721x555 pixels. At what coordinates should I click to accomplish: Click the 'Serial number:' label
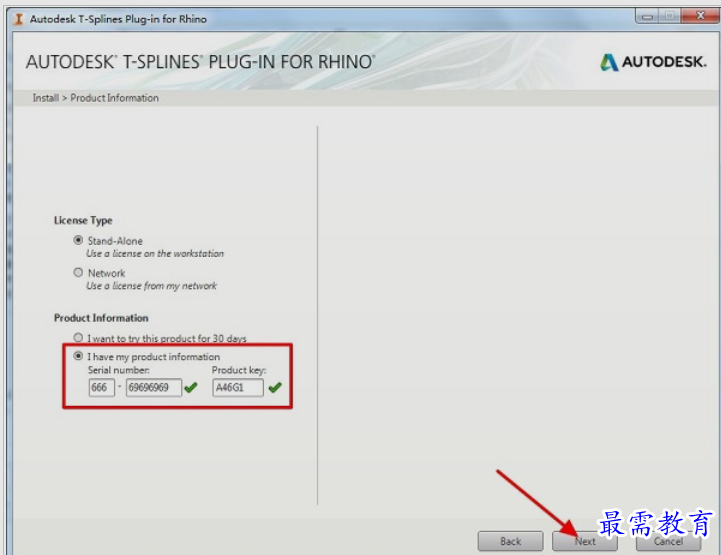click(x=119, y=370)
